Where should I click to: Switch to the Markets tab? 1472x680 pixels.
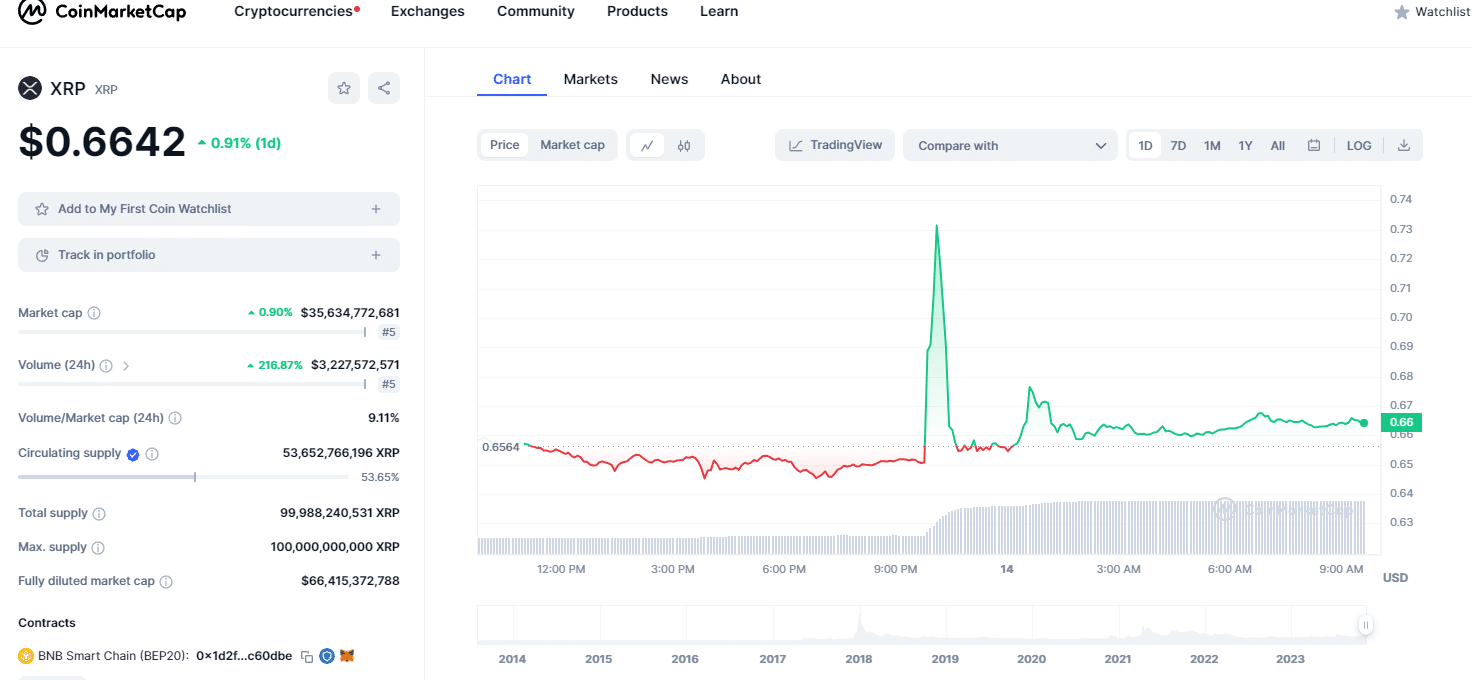[590, 79]
